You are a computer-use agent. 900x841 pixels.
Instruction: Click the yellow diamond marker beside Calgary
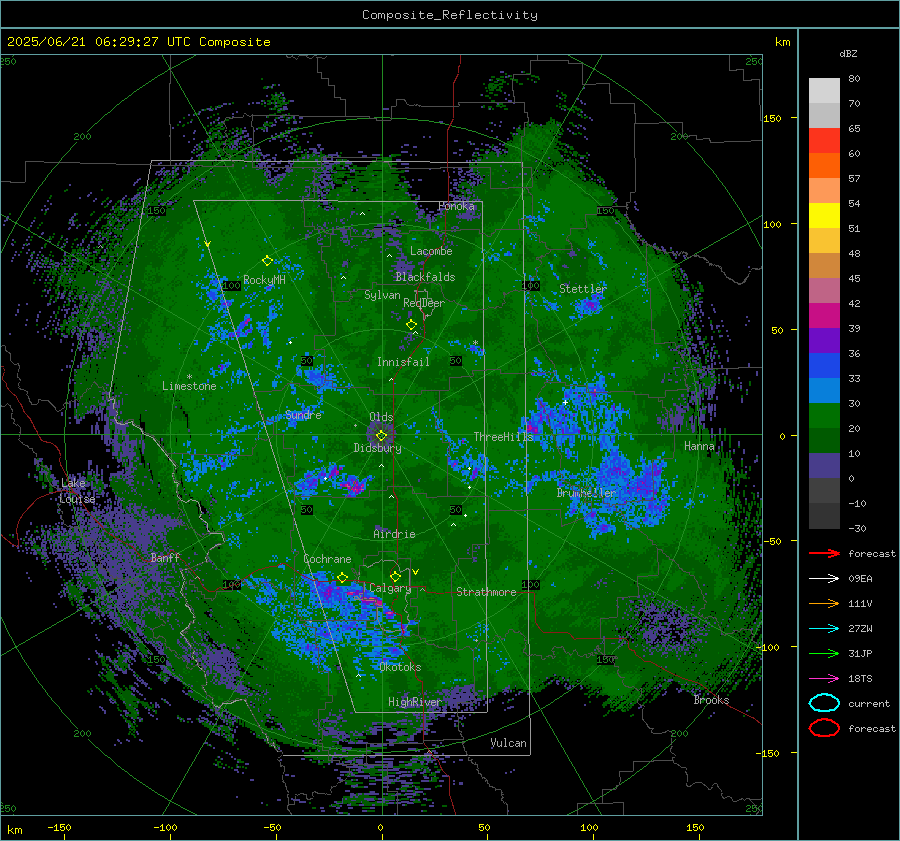[x=395, y=576]
